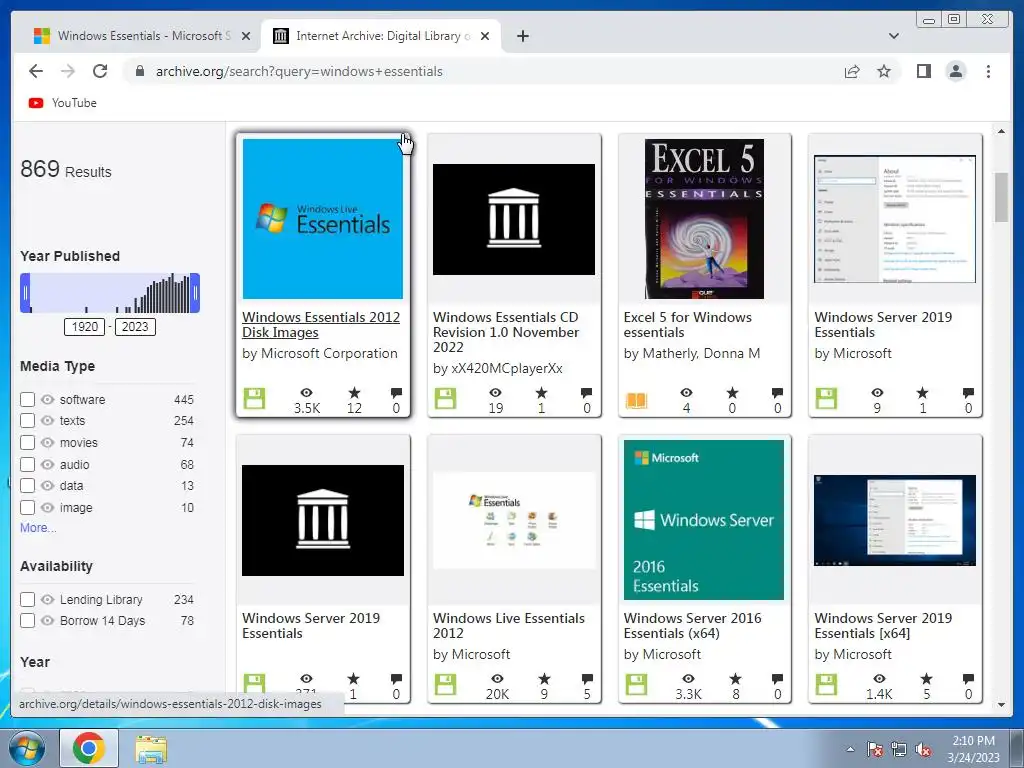Share this page icon in address bar
This screenshot has height=768, width=1024.
coord(852,71)
